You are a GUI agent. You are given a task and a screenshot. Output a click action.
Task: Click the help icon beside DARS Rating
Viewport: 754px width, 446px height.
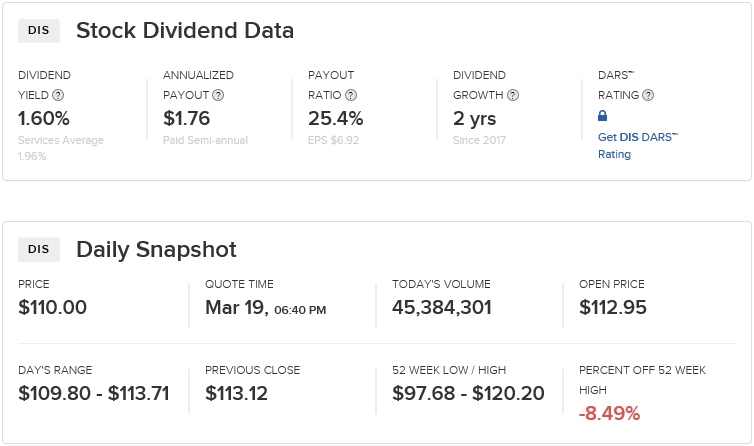click(648, 95)
